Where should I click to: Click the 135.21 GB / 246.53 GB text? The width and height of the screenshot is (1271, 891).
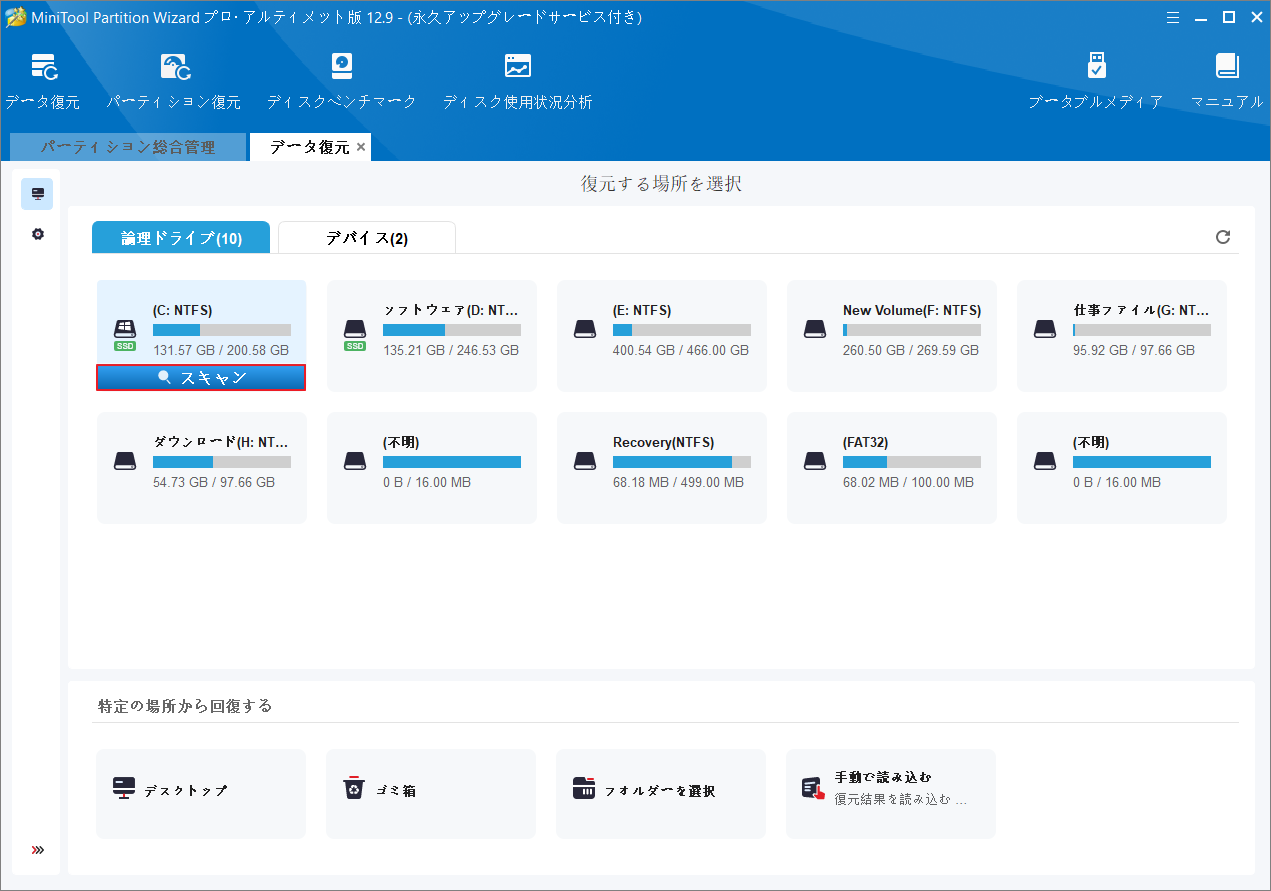(451, 350)
